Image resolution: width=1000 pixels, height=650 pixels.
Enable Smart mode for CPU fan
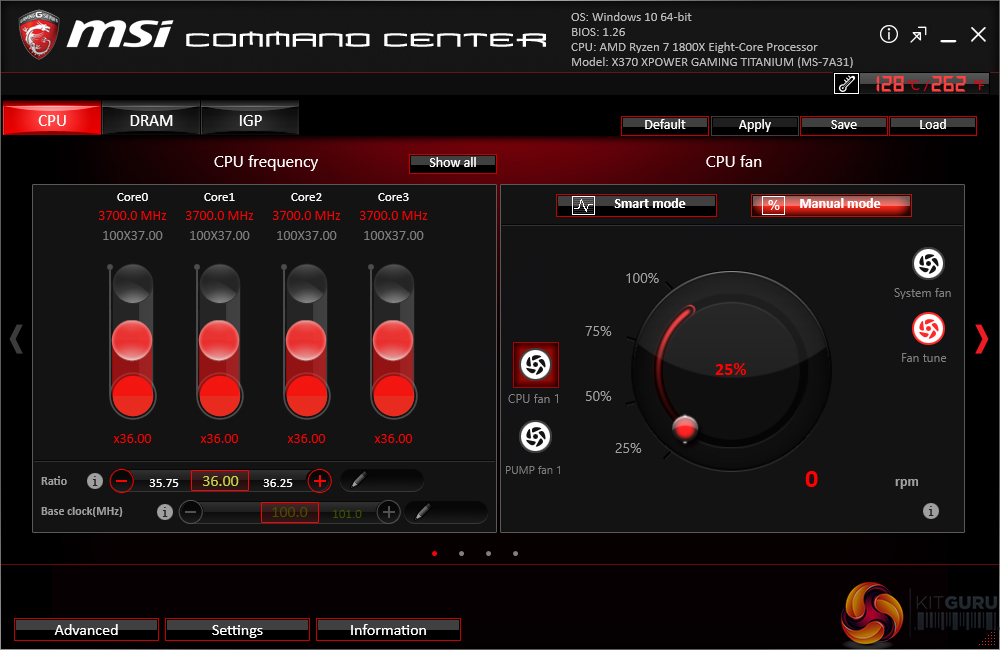636,205
